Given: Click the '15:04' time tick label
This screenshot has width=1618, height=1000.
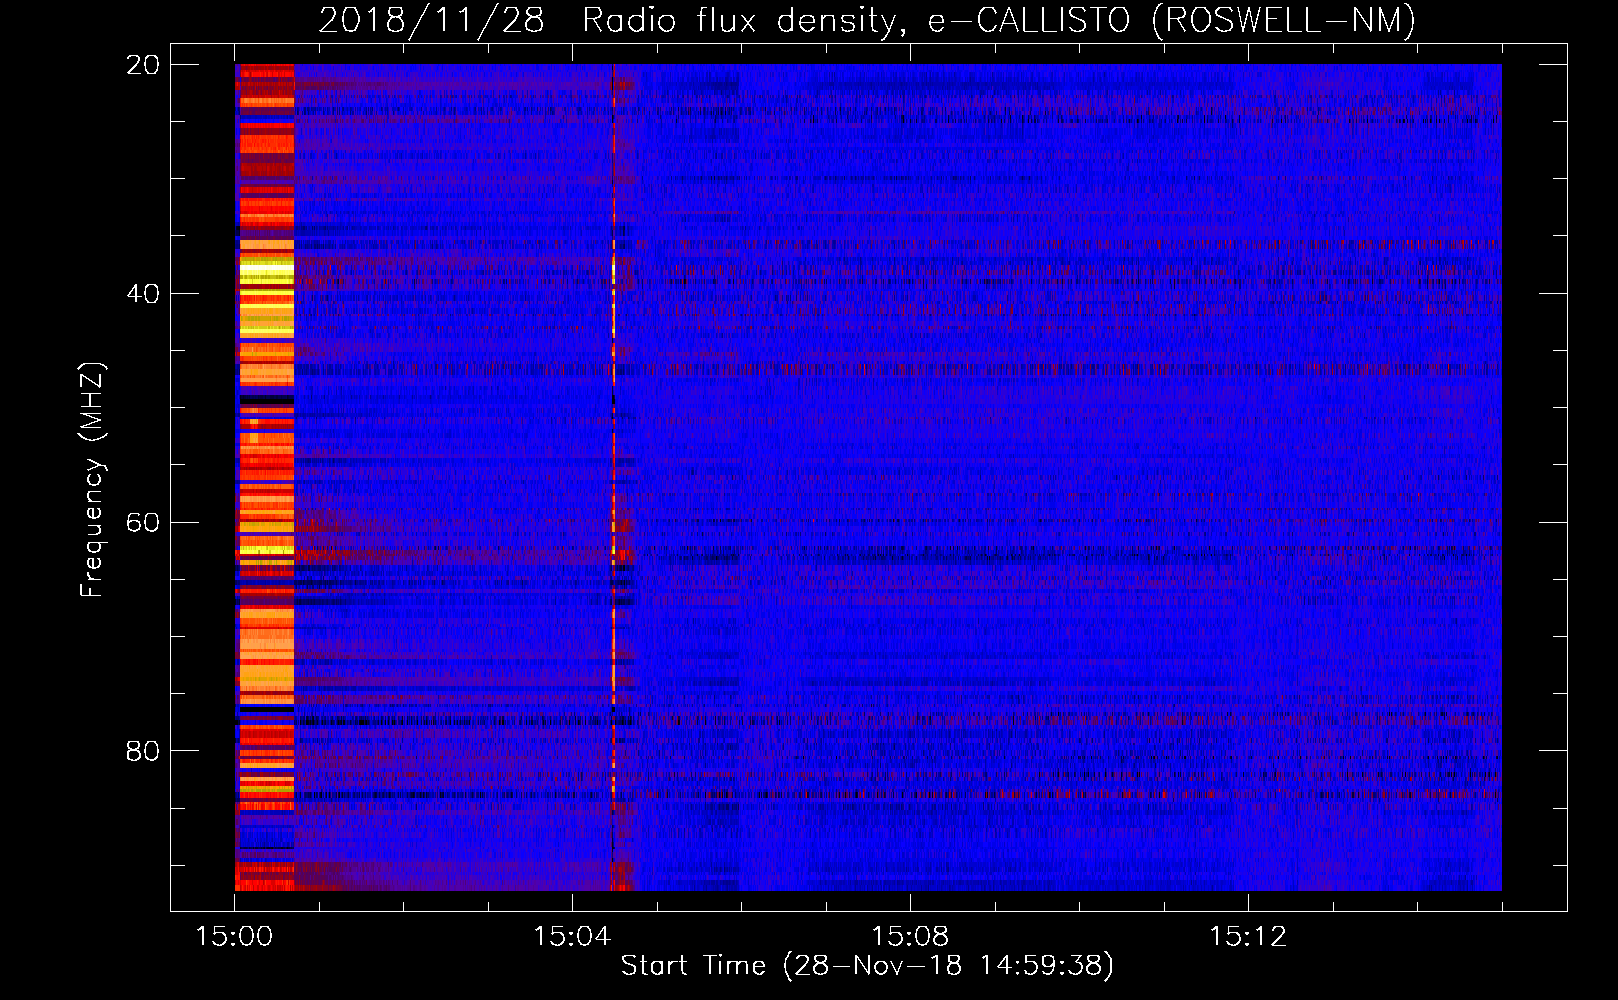Looking at the screenshot, I should pyautogui.click(x=572, y=937).
